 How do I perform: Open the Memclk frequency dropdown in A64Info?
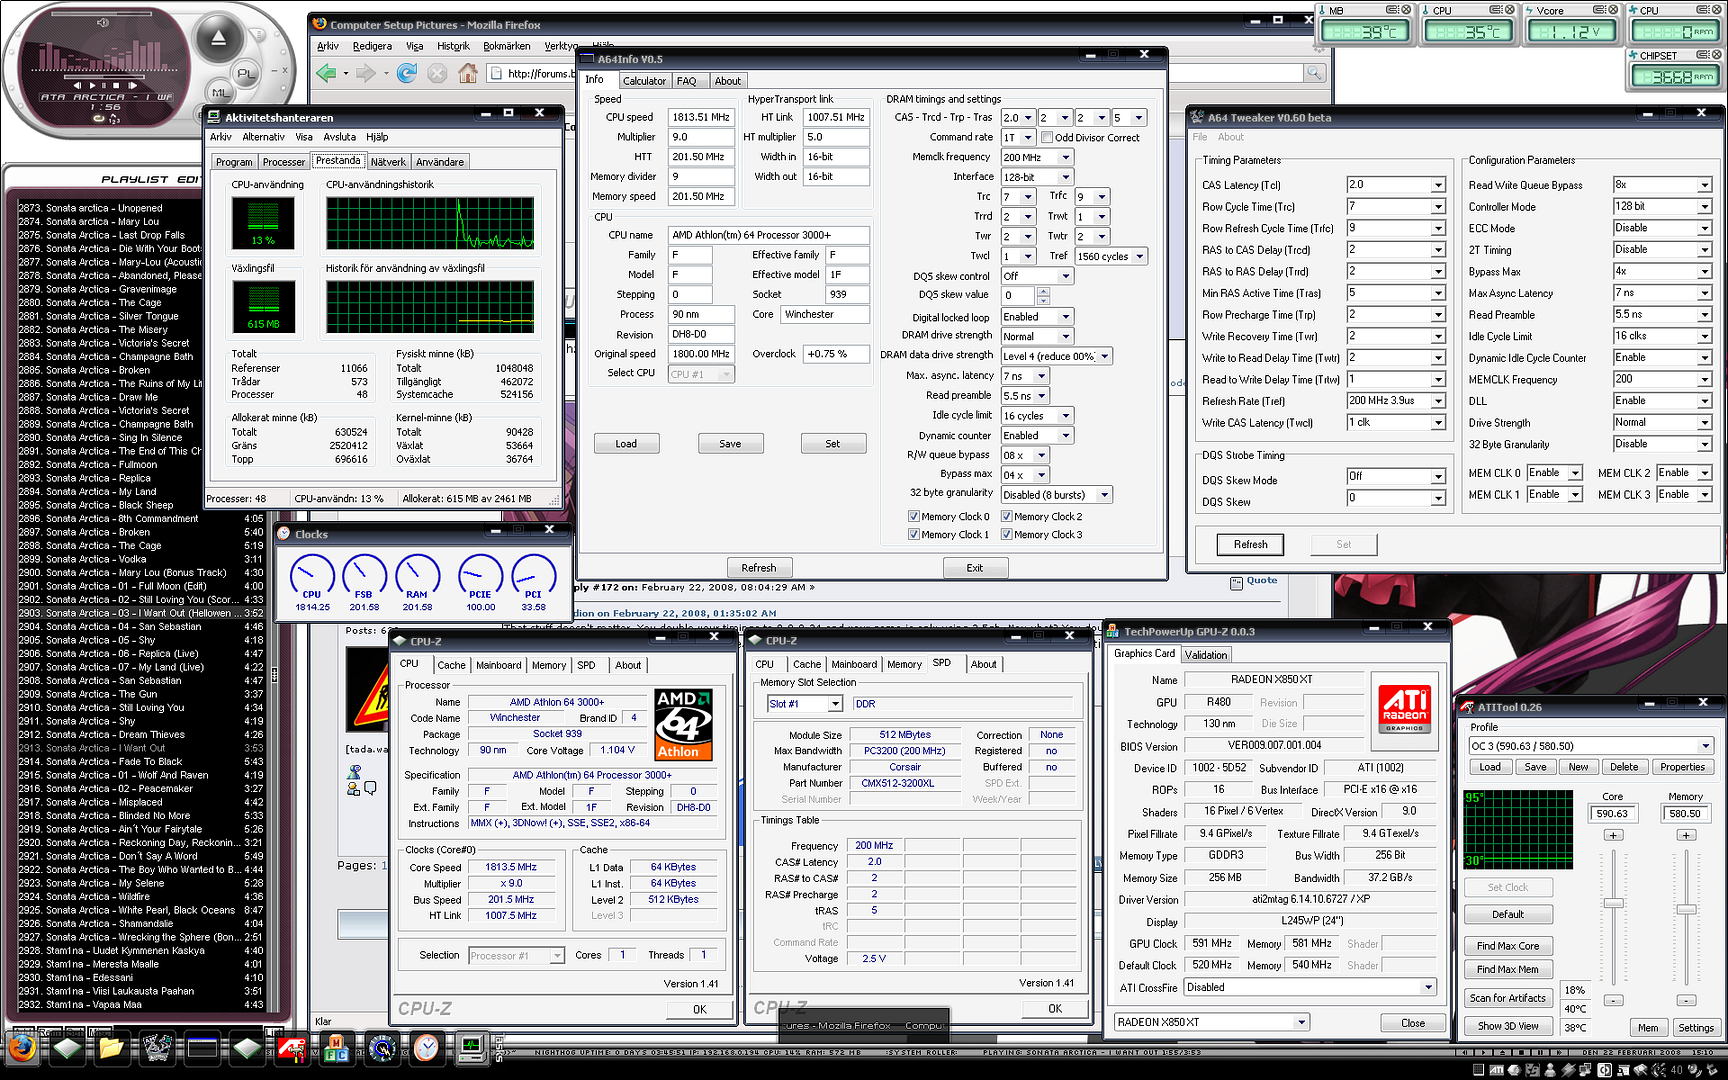point(1066,157)
